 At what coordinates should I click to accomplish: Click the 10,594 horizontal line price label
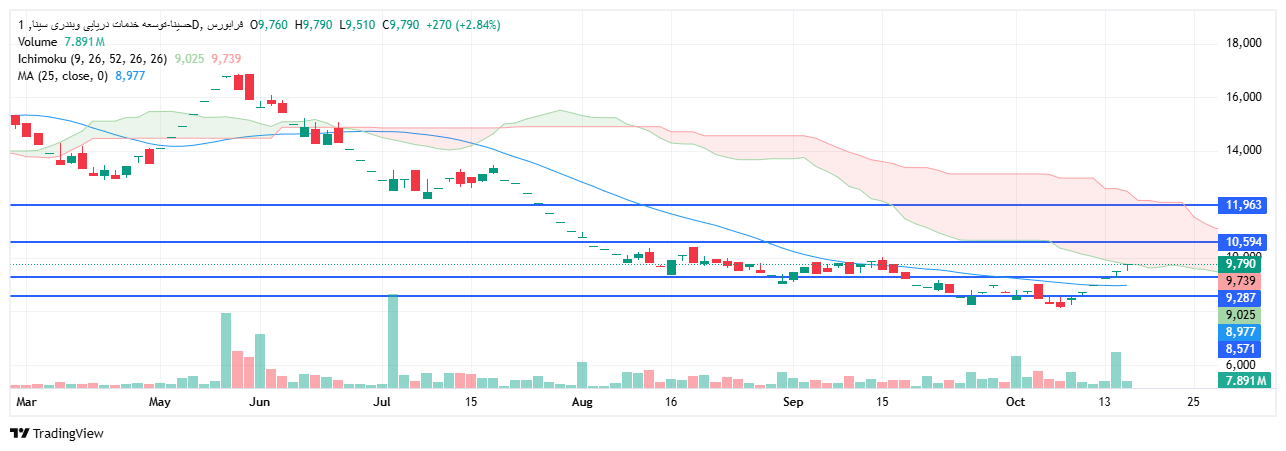click(1244, 242)
